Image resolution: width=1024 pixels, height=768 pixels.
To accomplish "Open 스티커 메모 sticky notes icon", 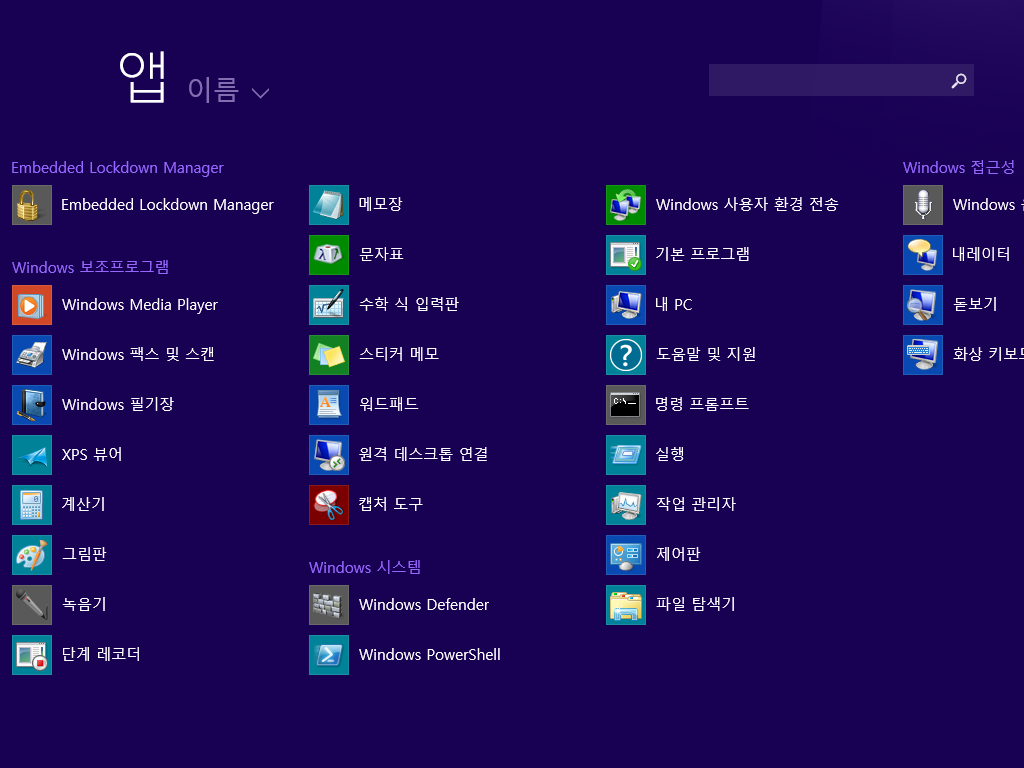I will point(329,355).
